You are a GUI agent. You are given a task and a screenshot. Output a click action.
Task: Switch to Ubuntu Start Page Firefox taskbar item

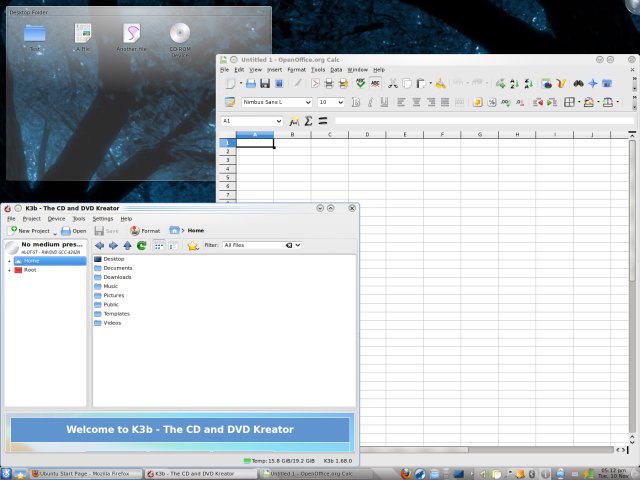click(86, 474)
